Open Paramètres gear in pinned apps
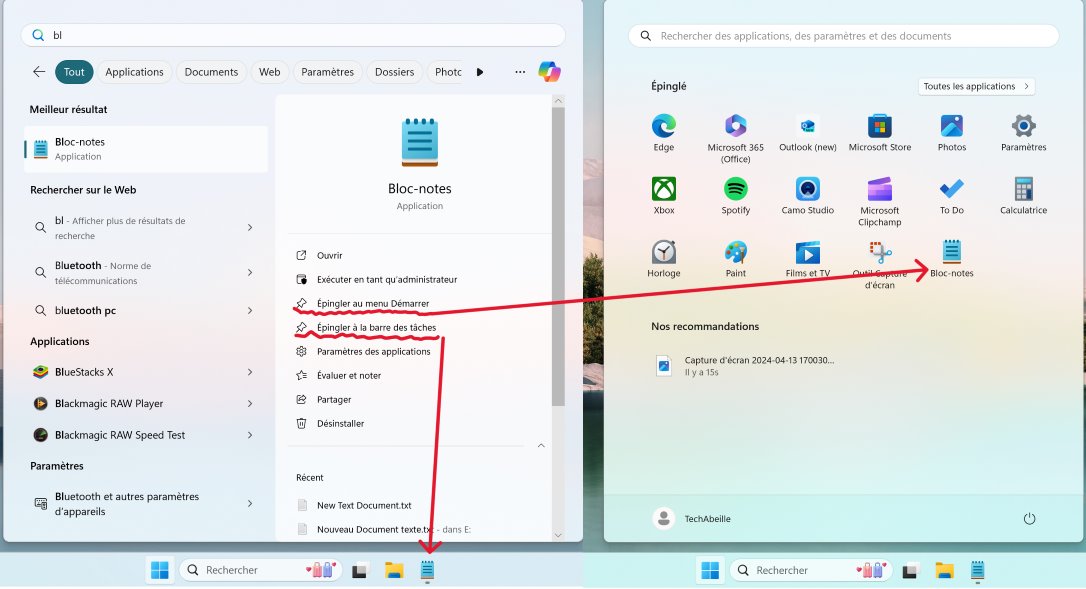 tap(1024, 127)
